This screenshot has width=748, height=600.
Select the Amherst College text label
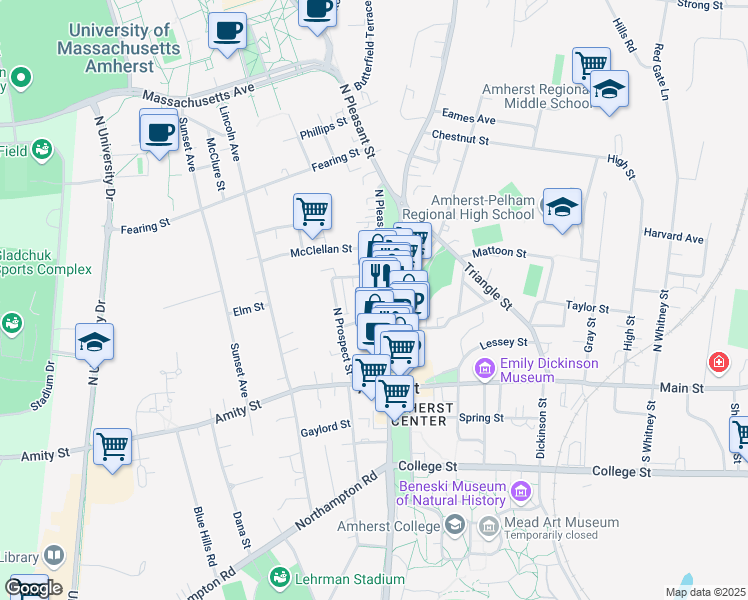388,527
